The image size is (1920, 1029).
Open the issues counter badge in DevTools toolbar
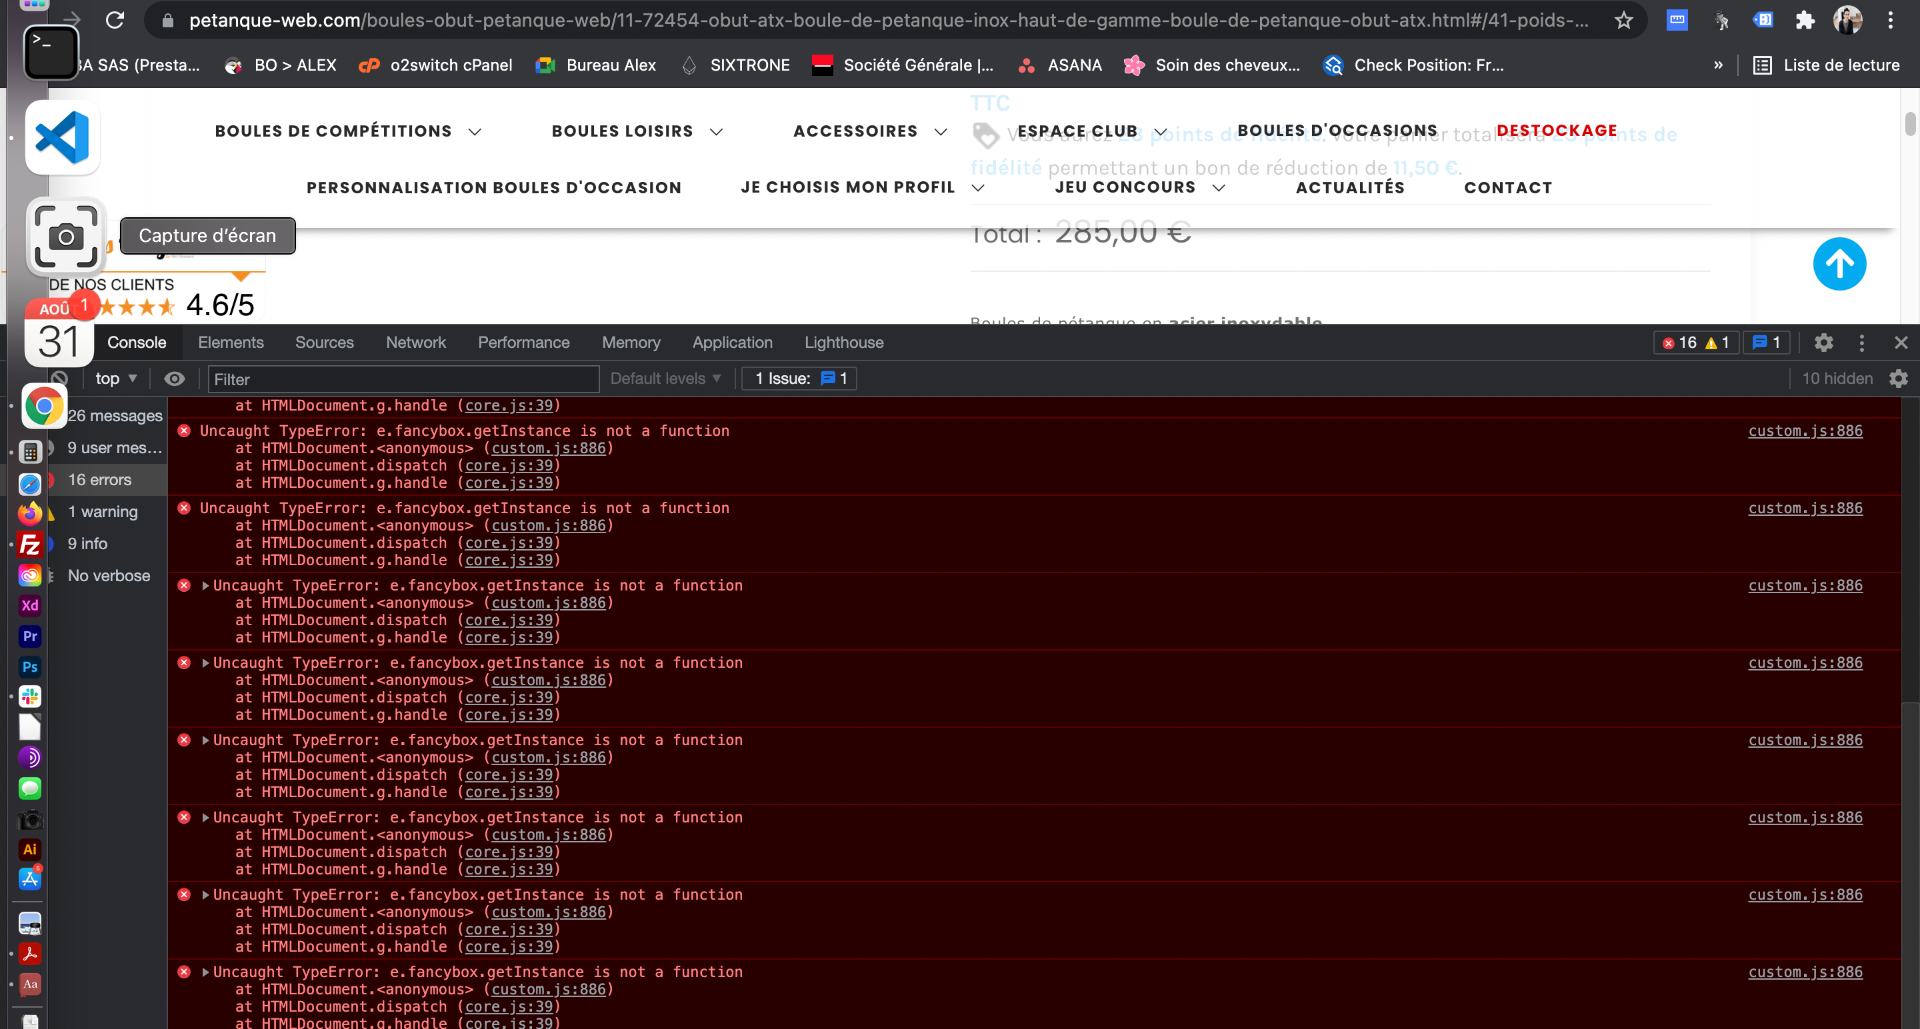pos(1767,343)
